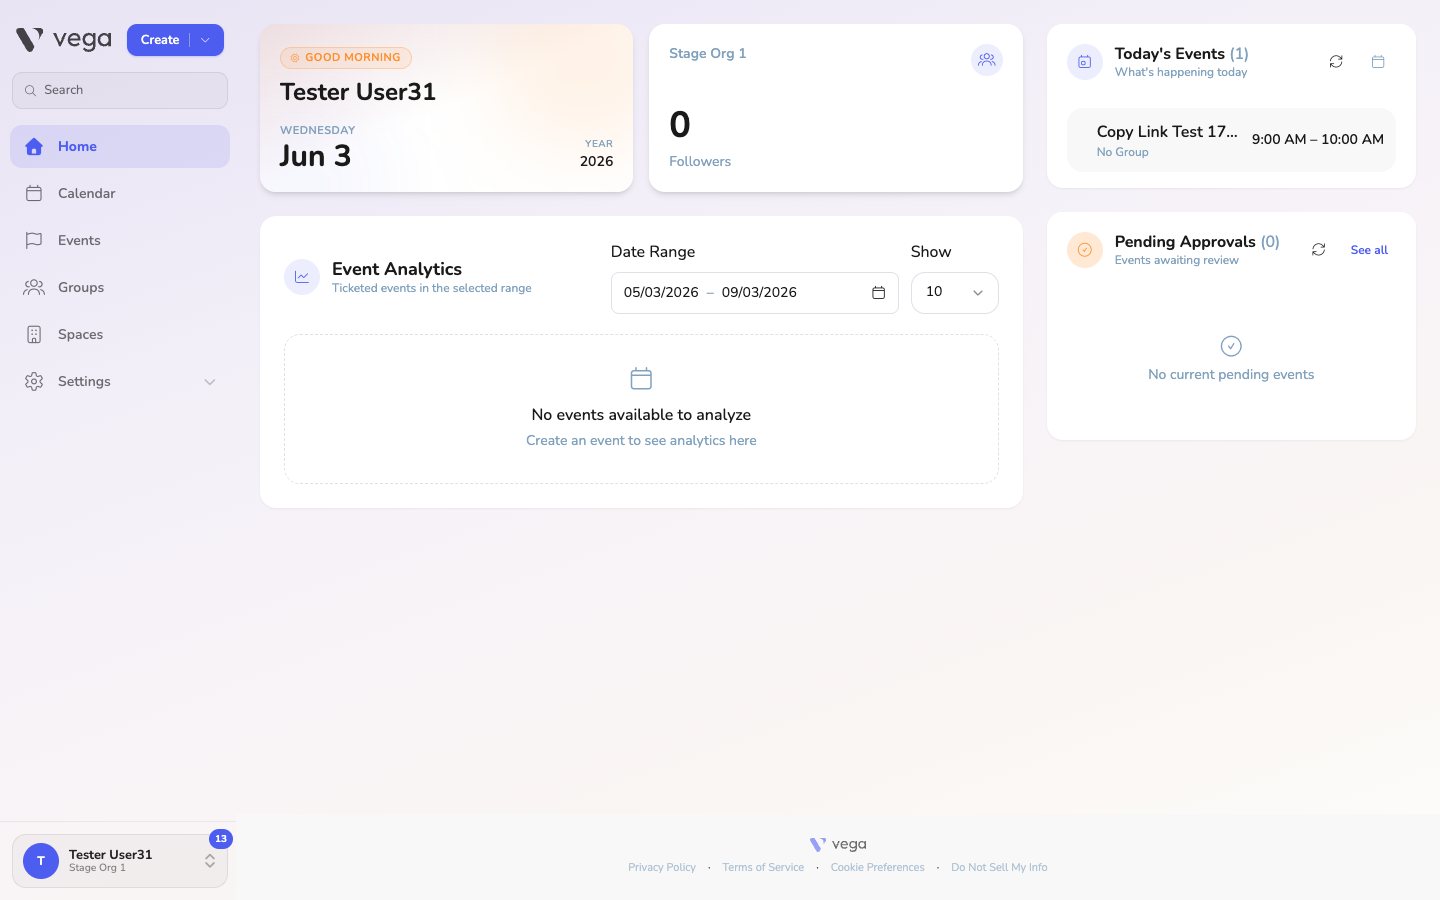This screenshot has height=900, width=1440.
Task: Open the Home menu item
Action: (x=120, y=146)
